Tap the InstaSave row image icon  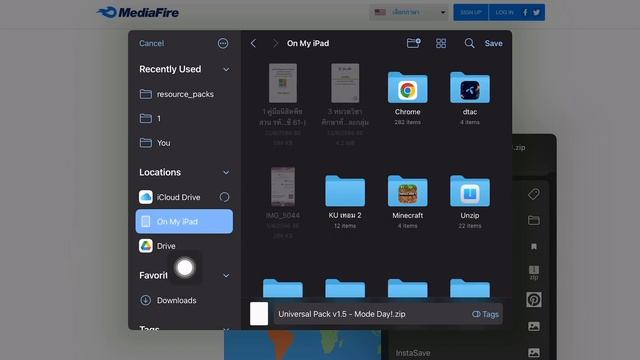(x=533, y=353)
